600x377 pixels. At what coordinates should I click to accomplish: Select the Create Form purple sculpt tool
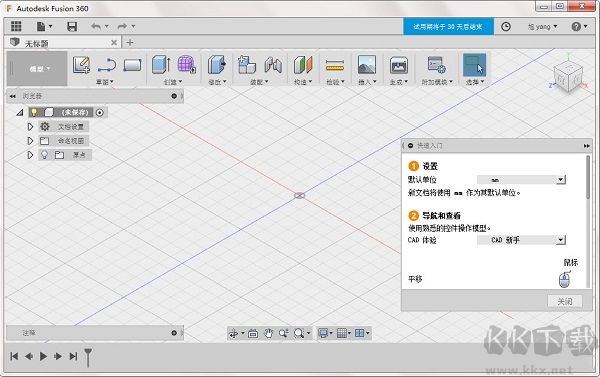187,64
